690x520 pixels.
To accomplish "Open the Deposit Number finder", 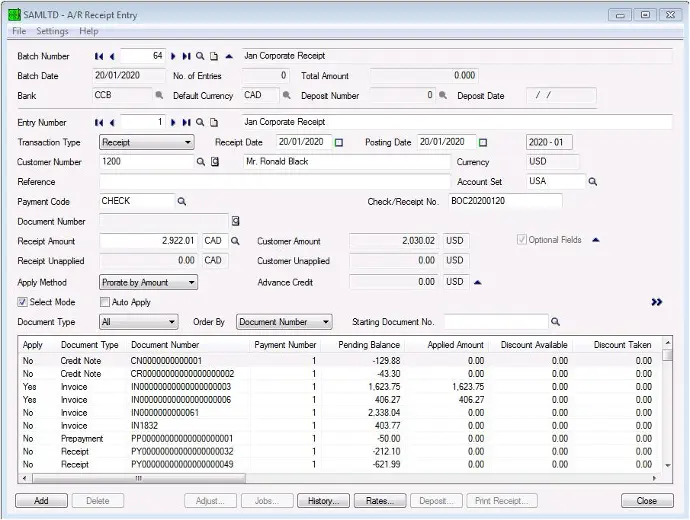I will click(x=443, y=95).
